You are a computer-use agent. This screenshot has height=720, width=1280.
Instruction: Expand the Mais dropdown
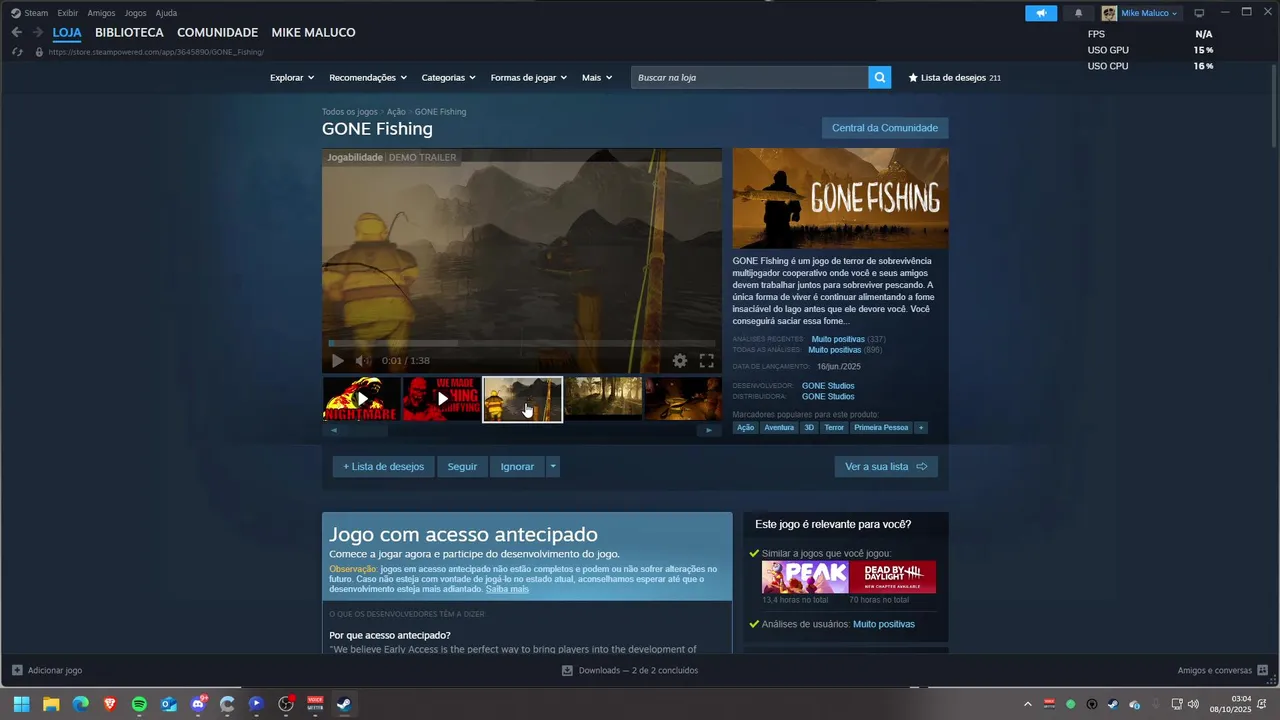click(x=597, y=78)
